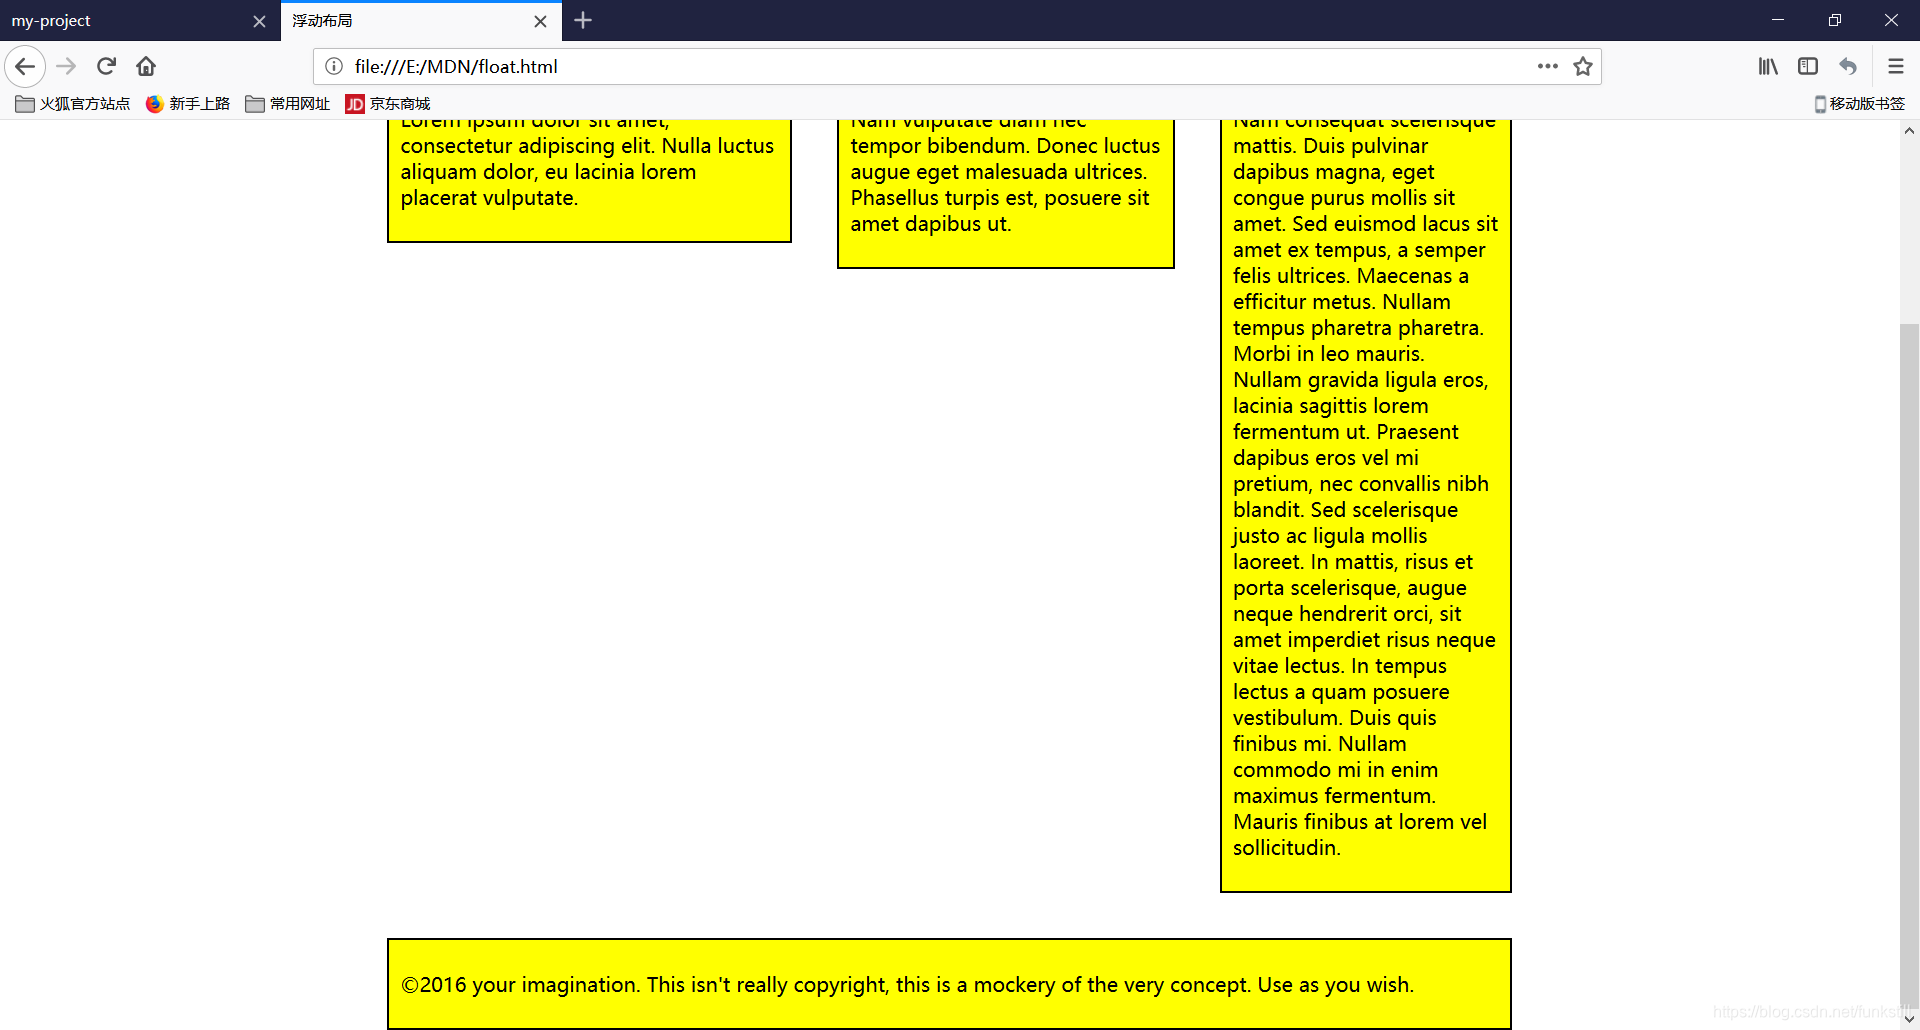The width and height of the screenshot is (1920, 1030).
Task: Open page actions three-dot menu
Action: [1547, 67]
